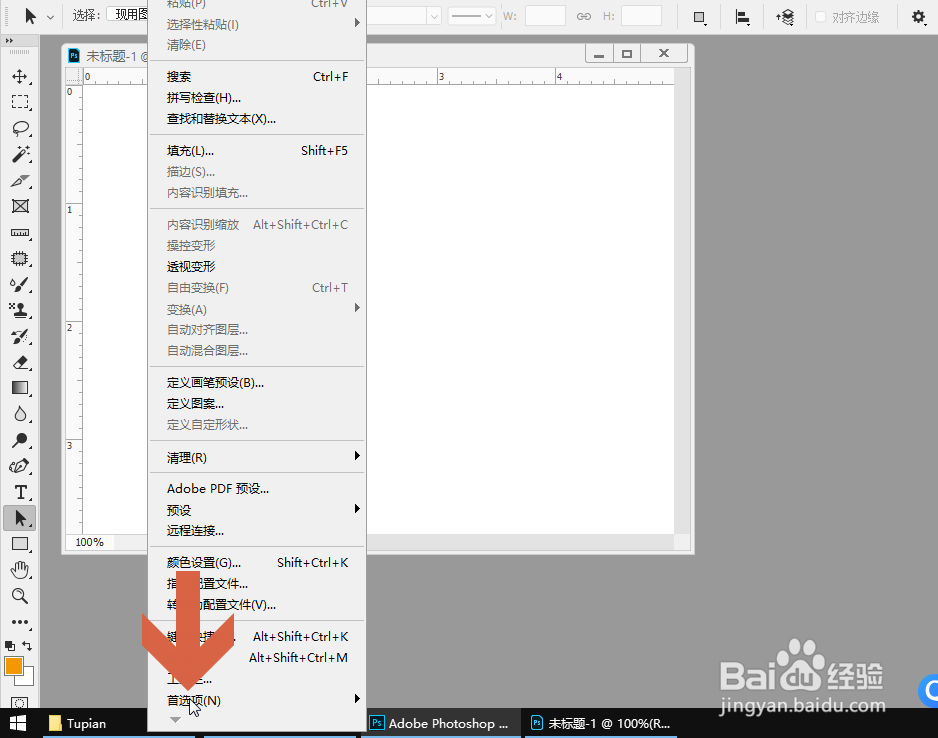Toggle Quick Mask mode icon

19,703
